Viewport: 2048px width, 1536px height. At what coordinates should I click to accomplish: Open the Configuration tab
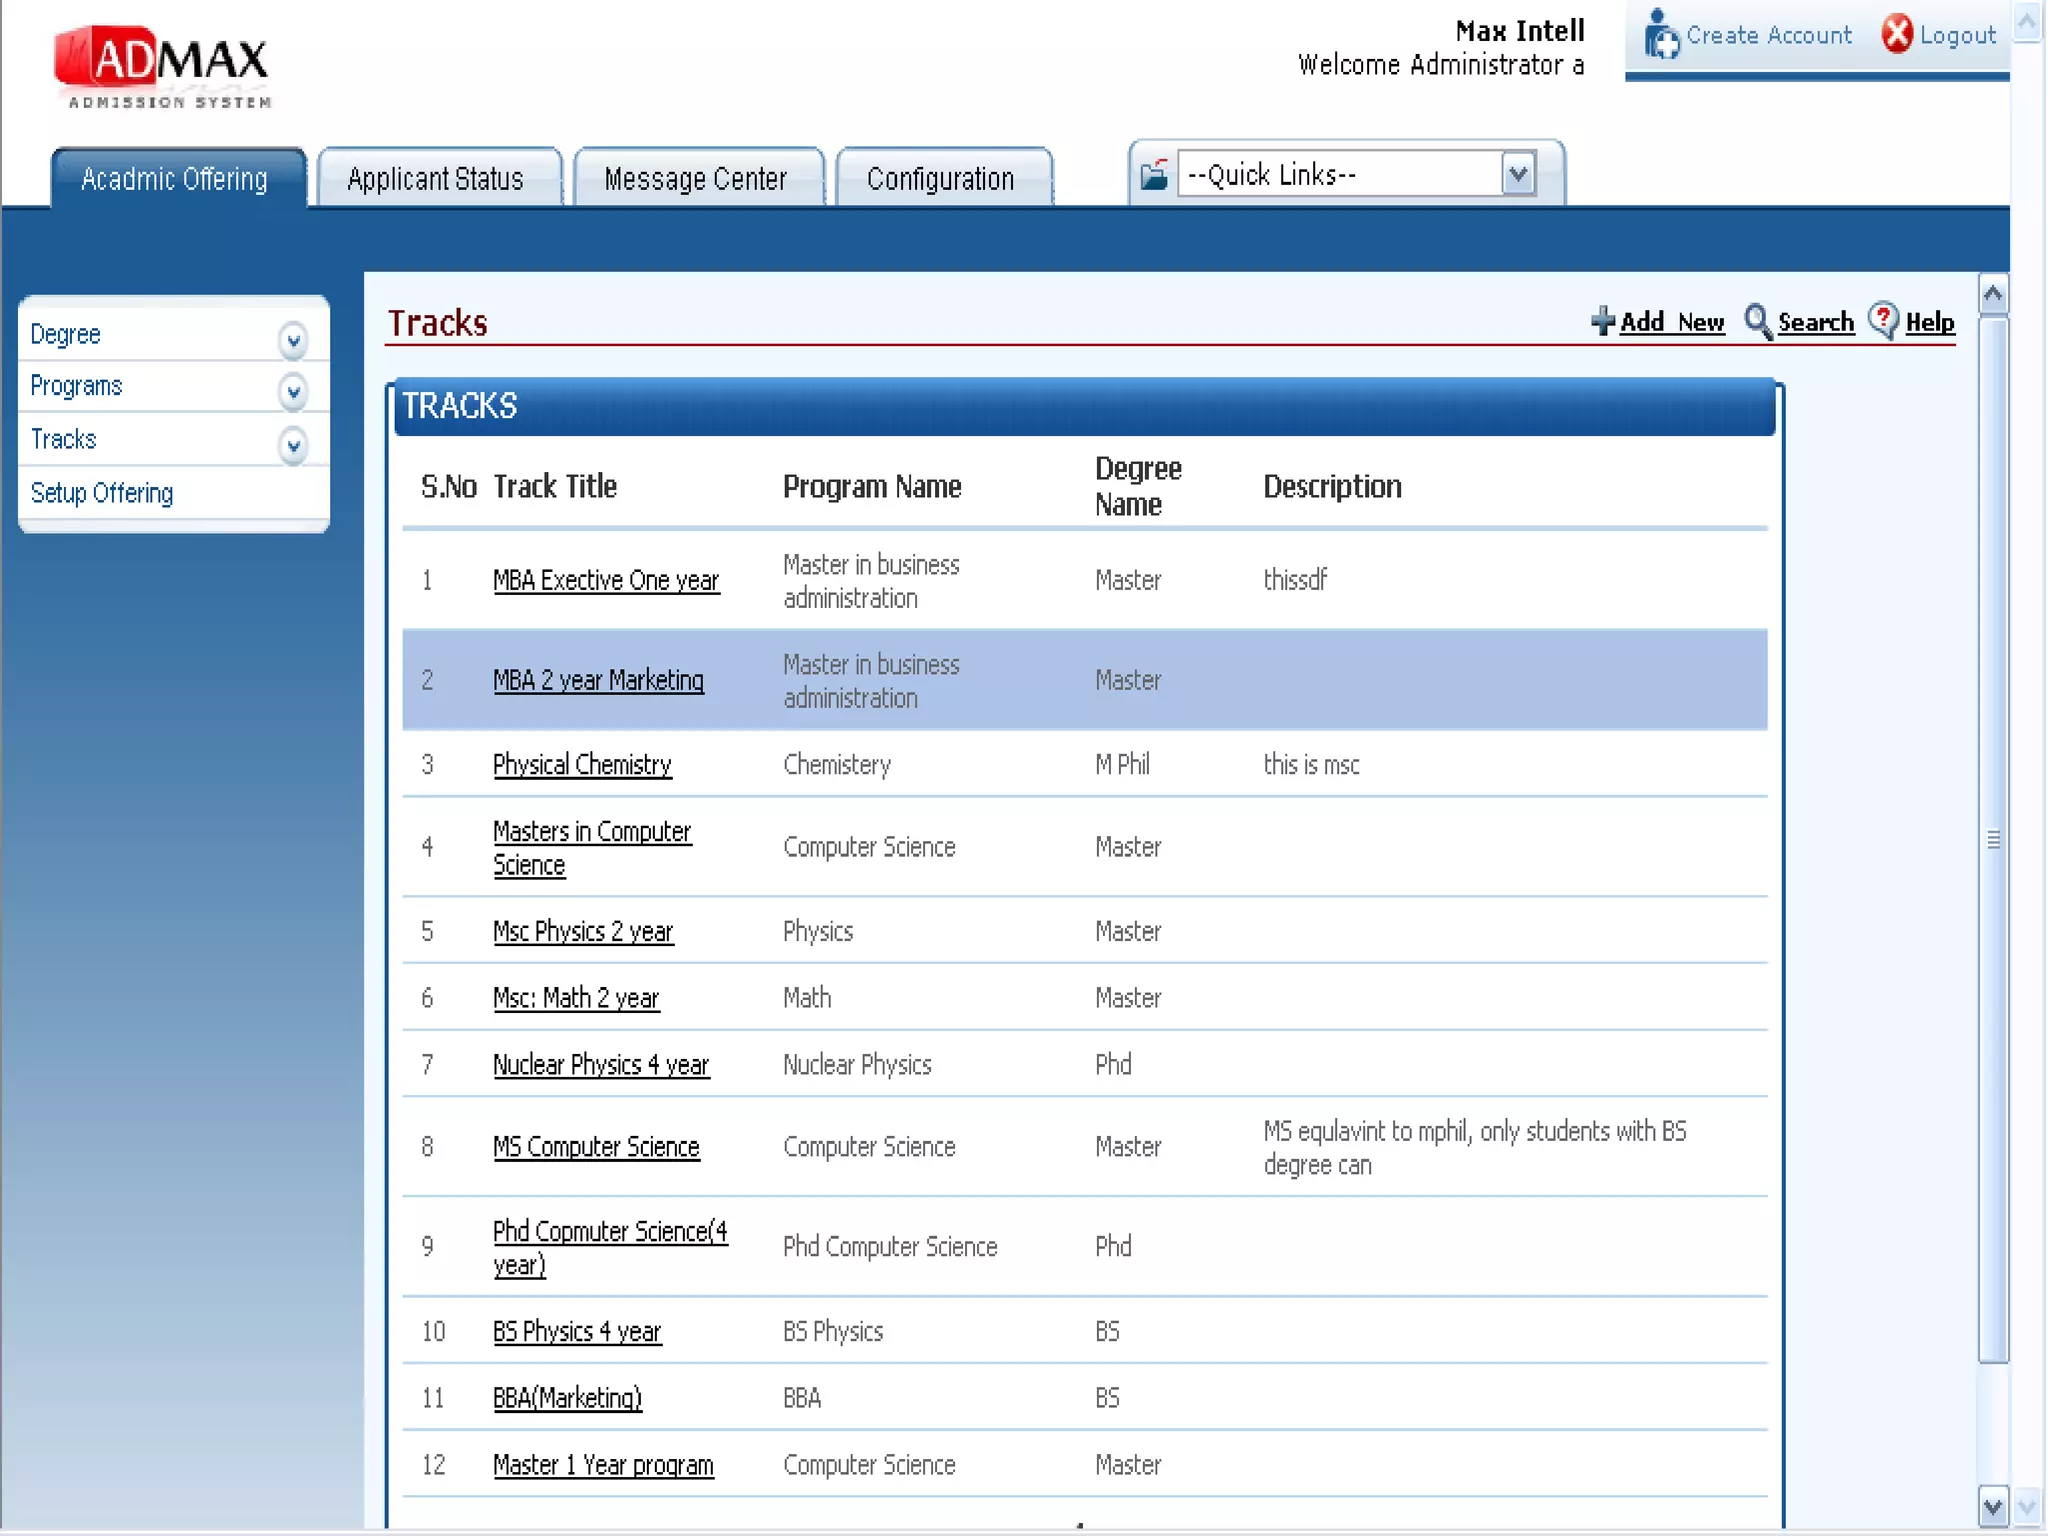coord(940,179)
